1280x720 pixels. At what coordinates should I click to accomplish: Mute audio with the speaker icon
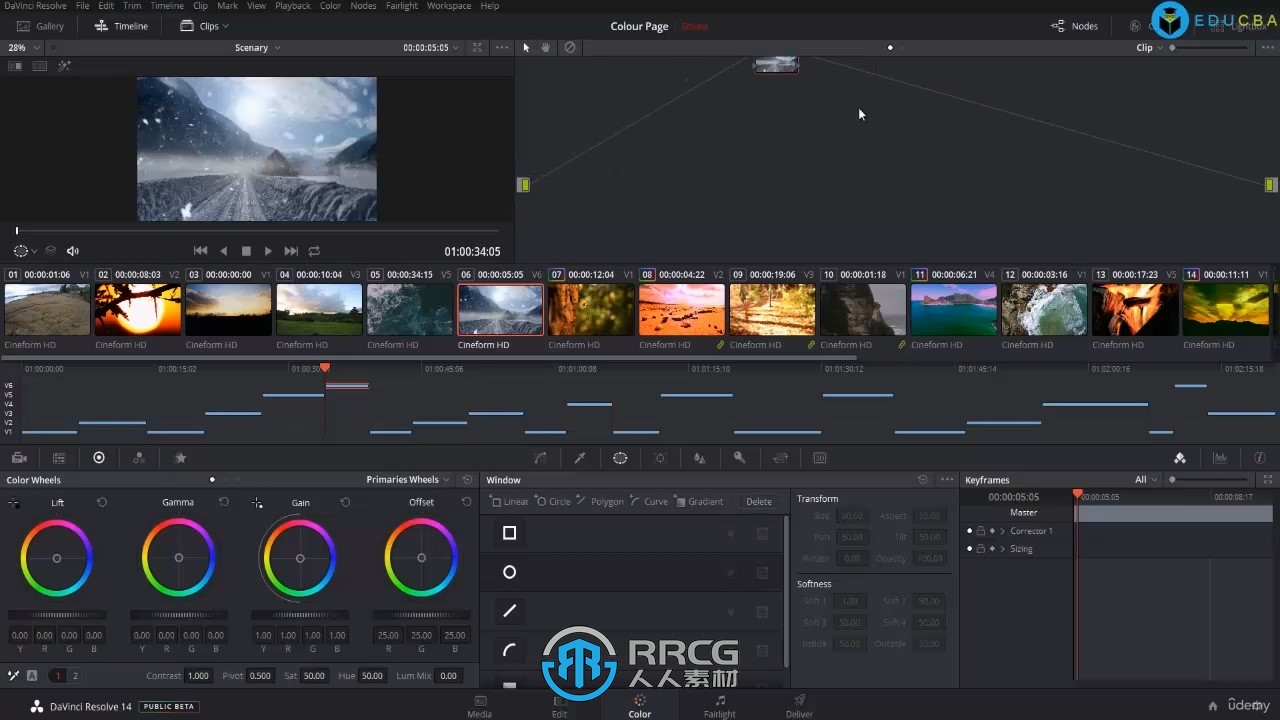73,251
